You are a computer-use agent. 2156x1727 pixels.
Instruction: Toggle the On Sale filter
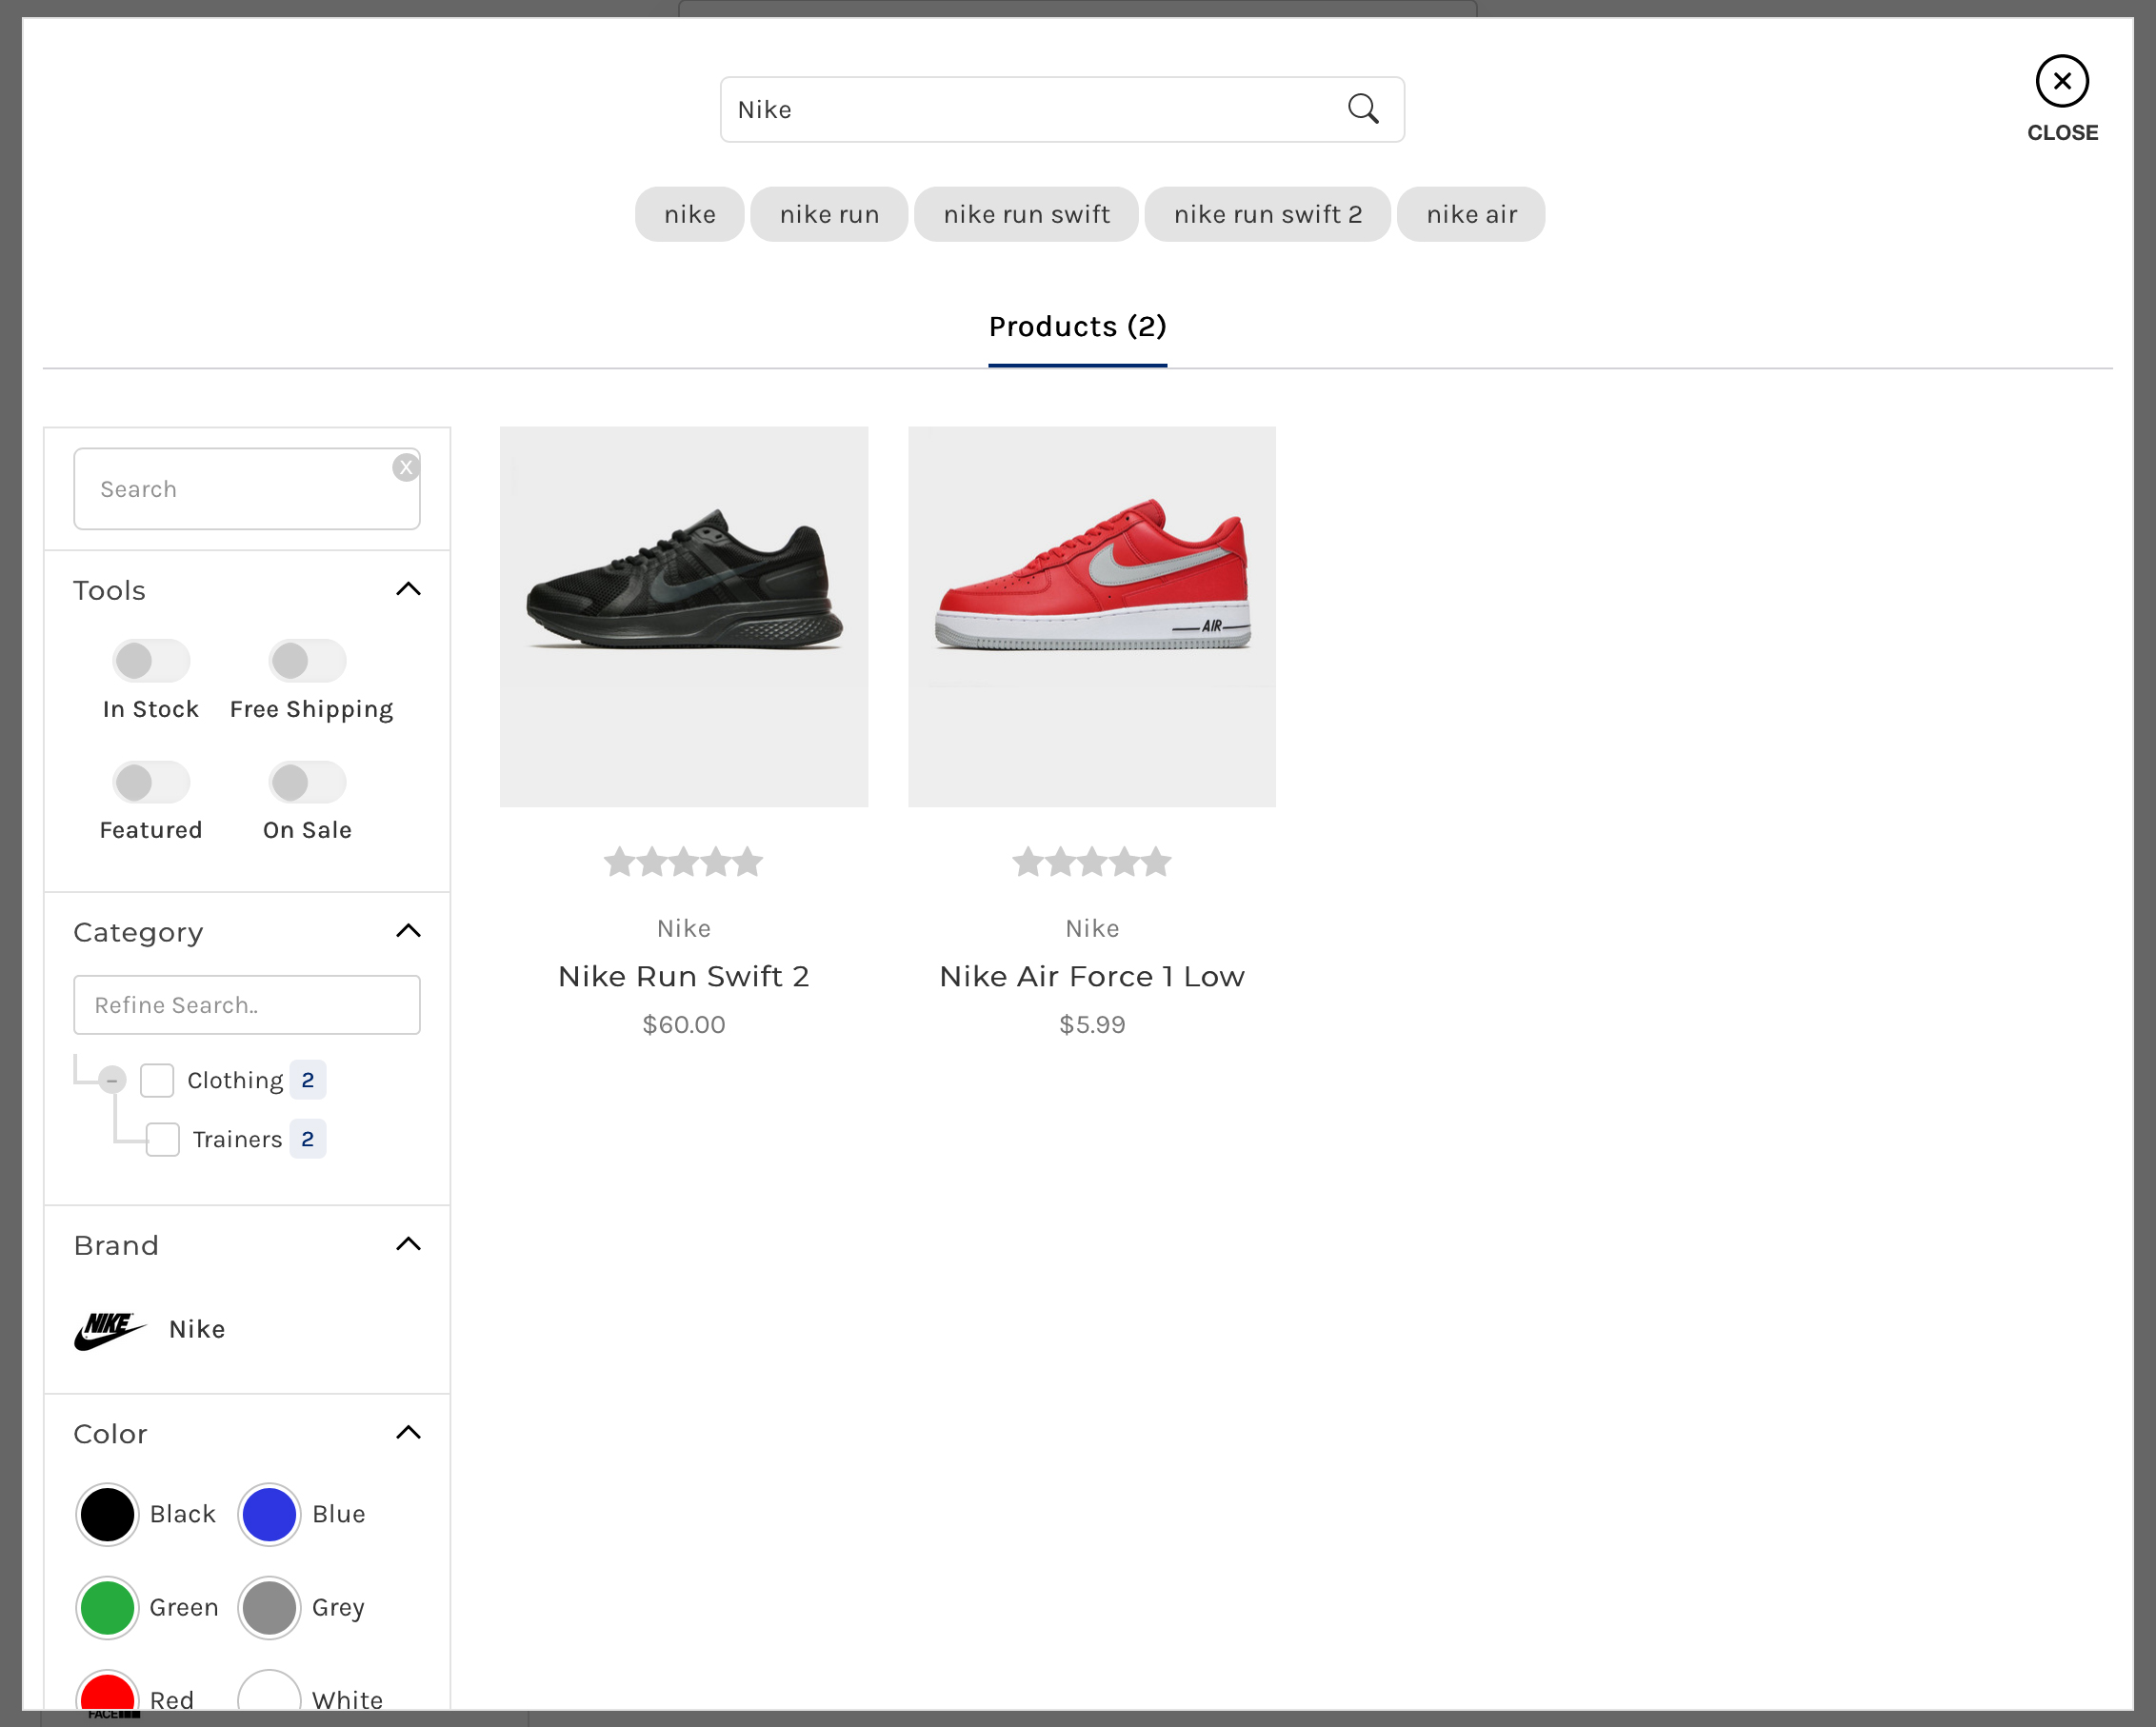[x=307, y=782]
